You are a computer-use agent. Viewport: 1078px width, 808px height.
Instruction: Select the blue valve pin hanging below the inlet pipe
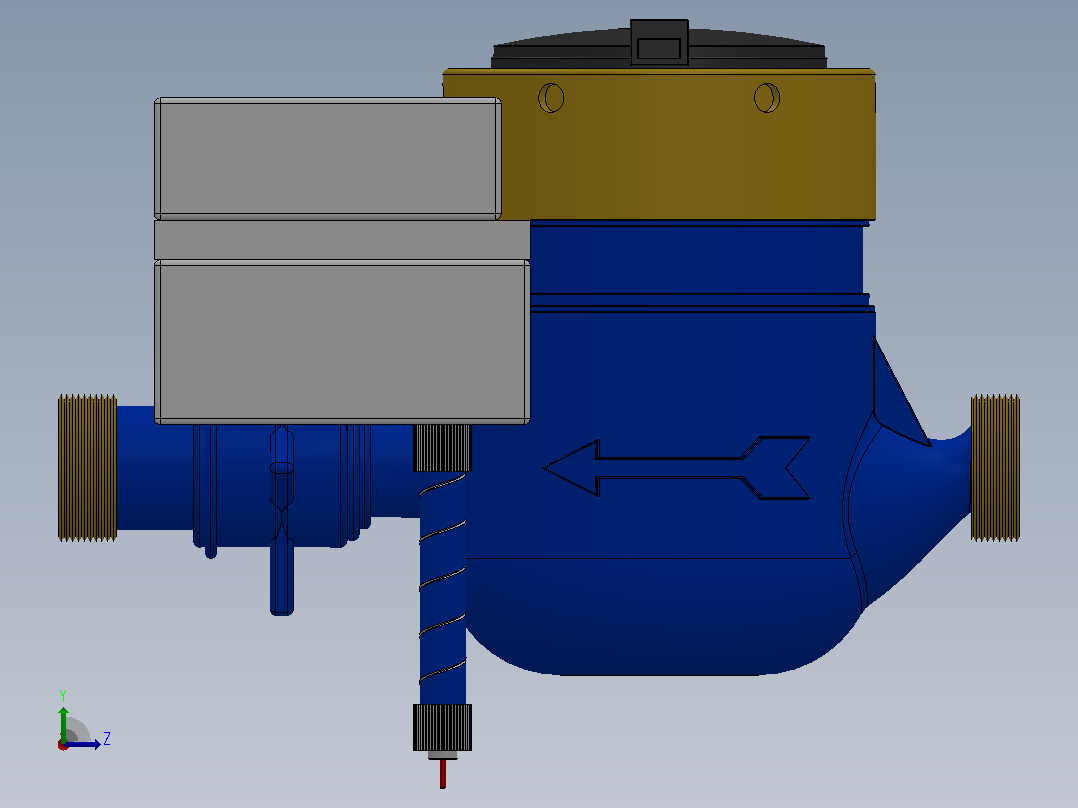[282, 519]
